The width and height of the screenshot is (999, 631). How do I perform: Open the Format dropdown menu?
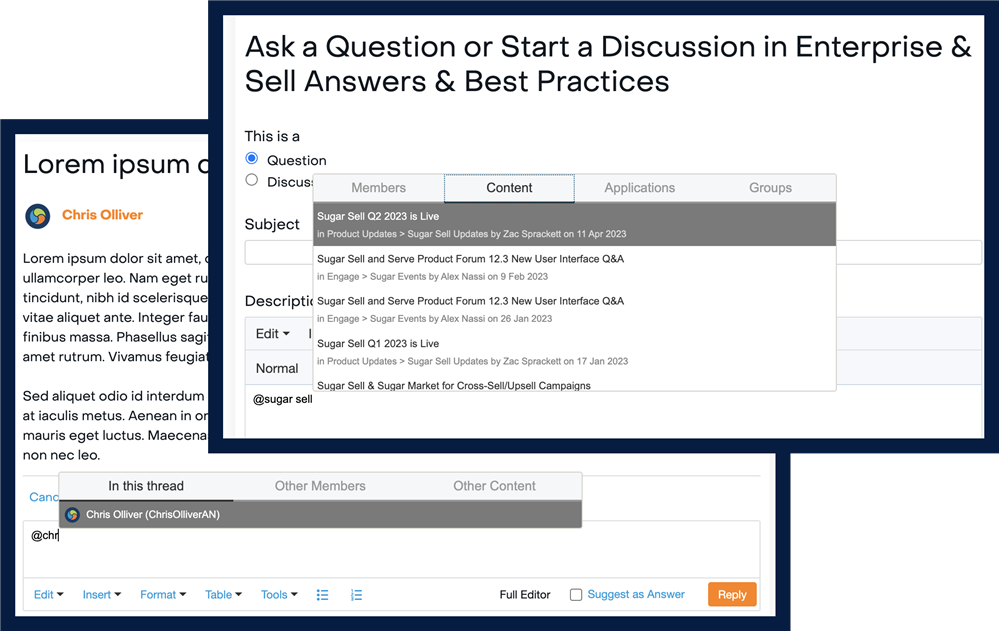coord(163,595)
